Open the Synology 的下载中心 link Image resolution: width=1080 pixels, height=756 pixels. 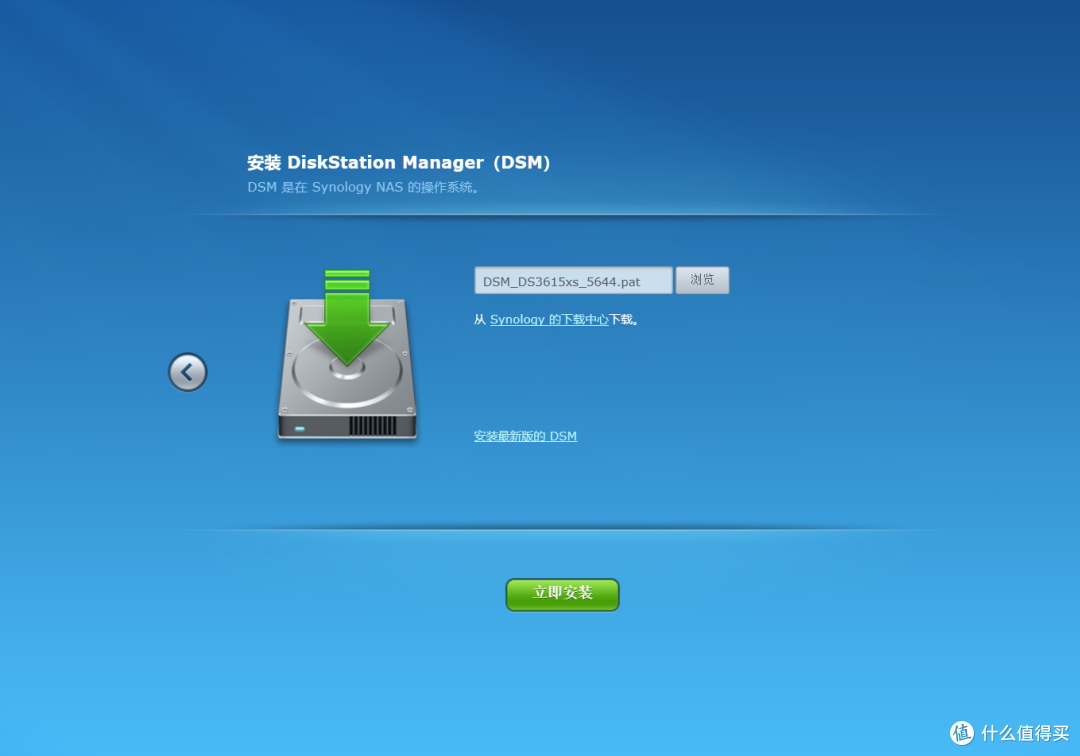[549, 319]
